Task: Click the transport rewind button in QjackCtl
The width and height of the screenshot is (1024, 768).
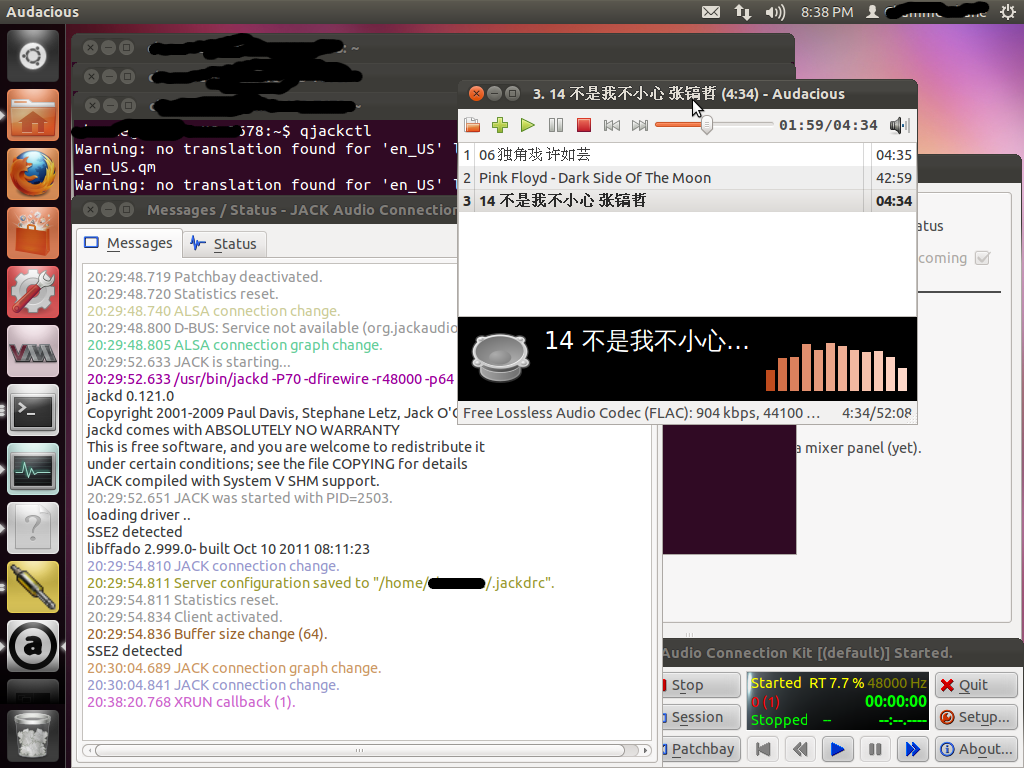Action: point(800,749)
